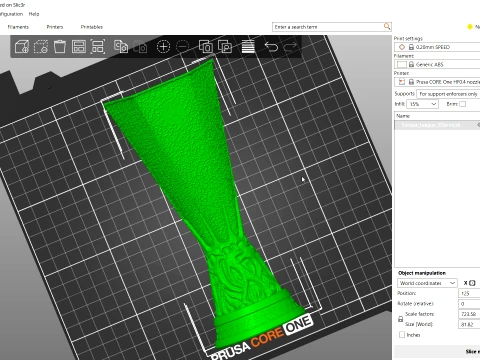The width and height of the screenshot is (480, 360).
Task: Open the Supports dropdown
Action: pos(448,94)
